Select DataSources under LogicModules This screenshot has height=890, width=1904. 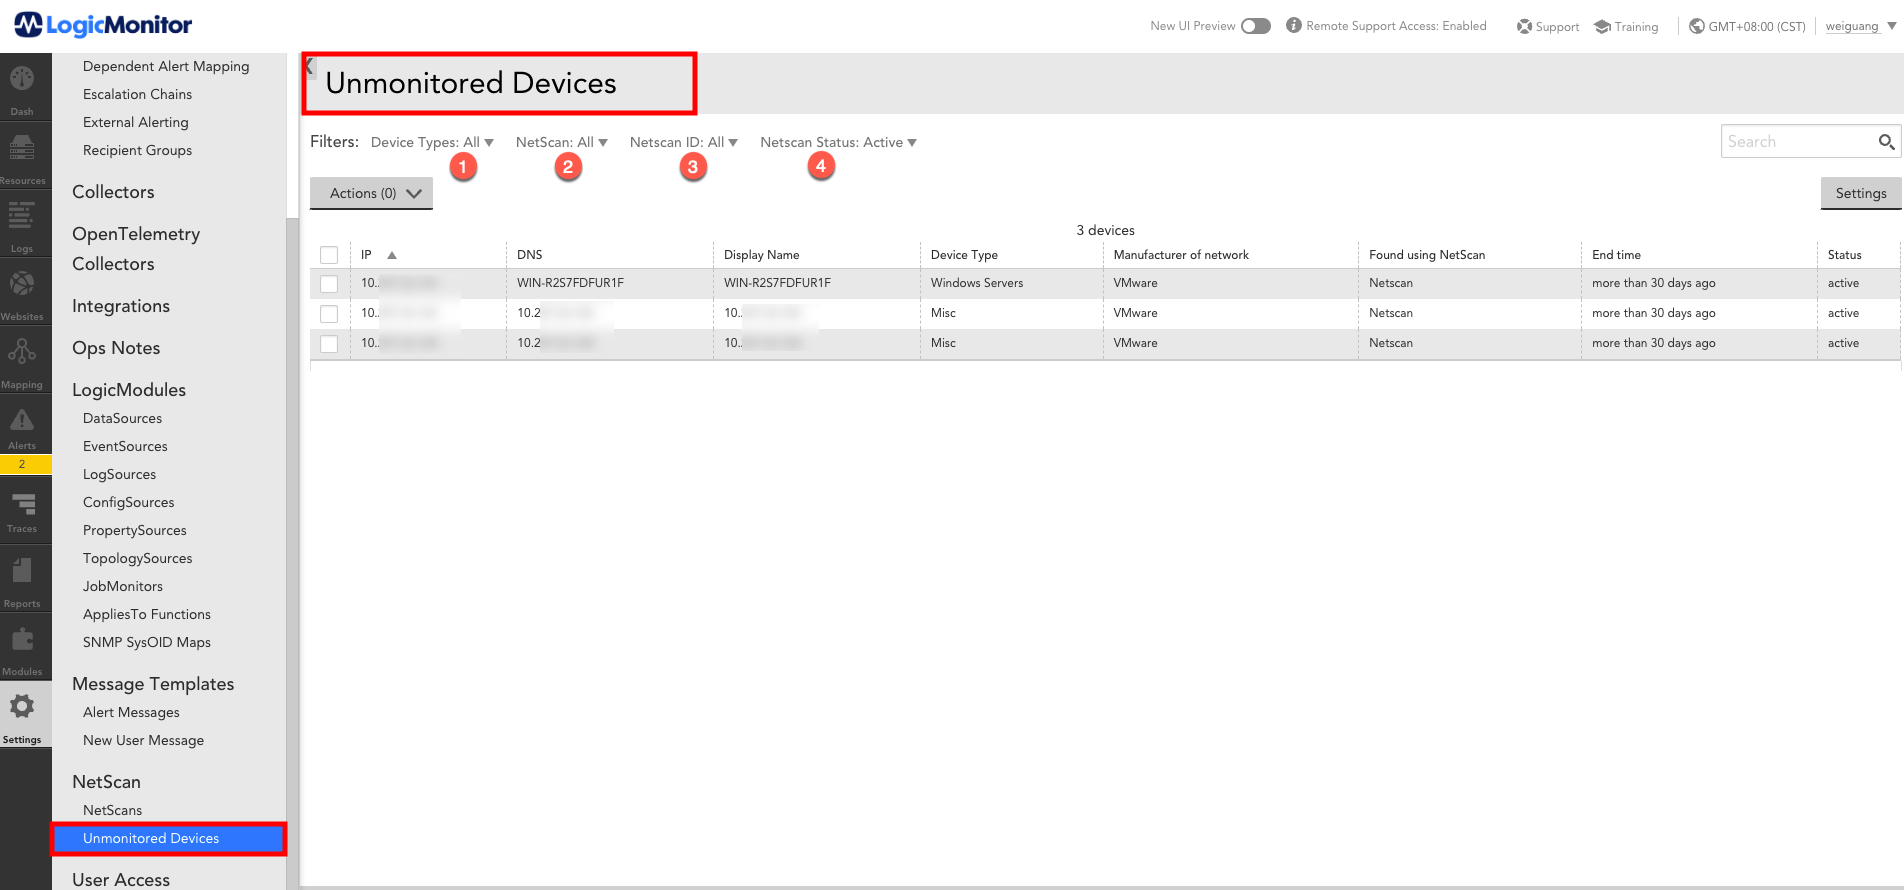click(122, 418)
